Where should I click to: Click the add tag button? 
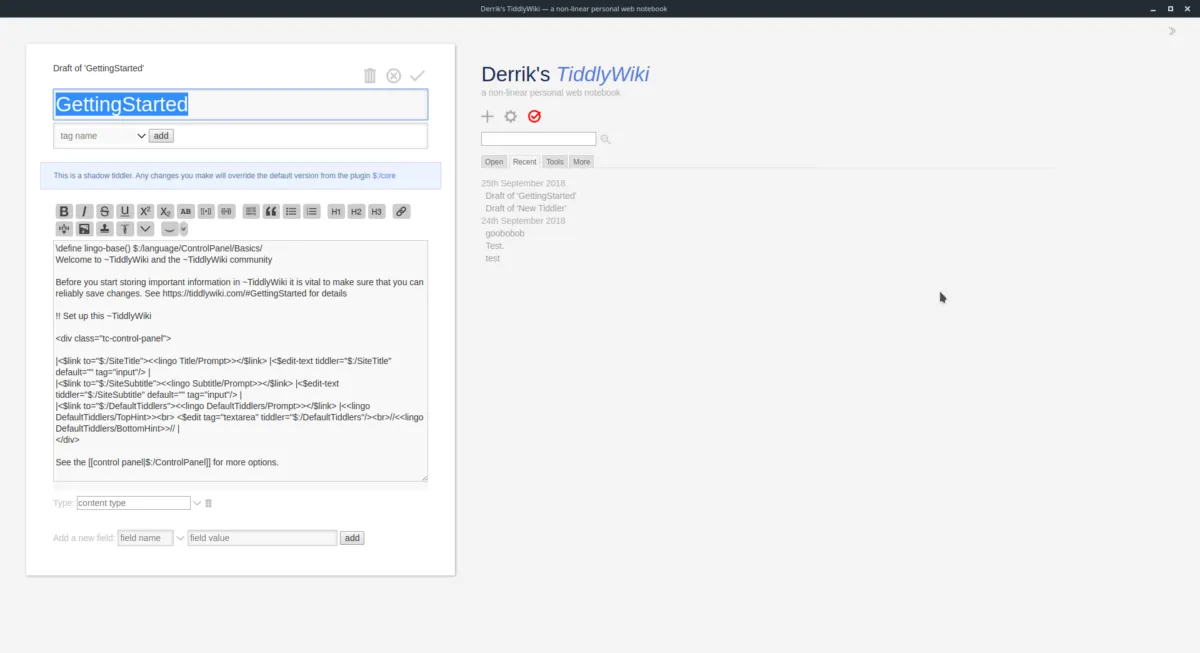[161, 136]
